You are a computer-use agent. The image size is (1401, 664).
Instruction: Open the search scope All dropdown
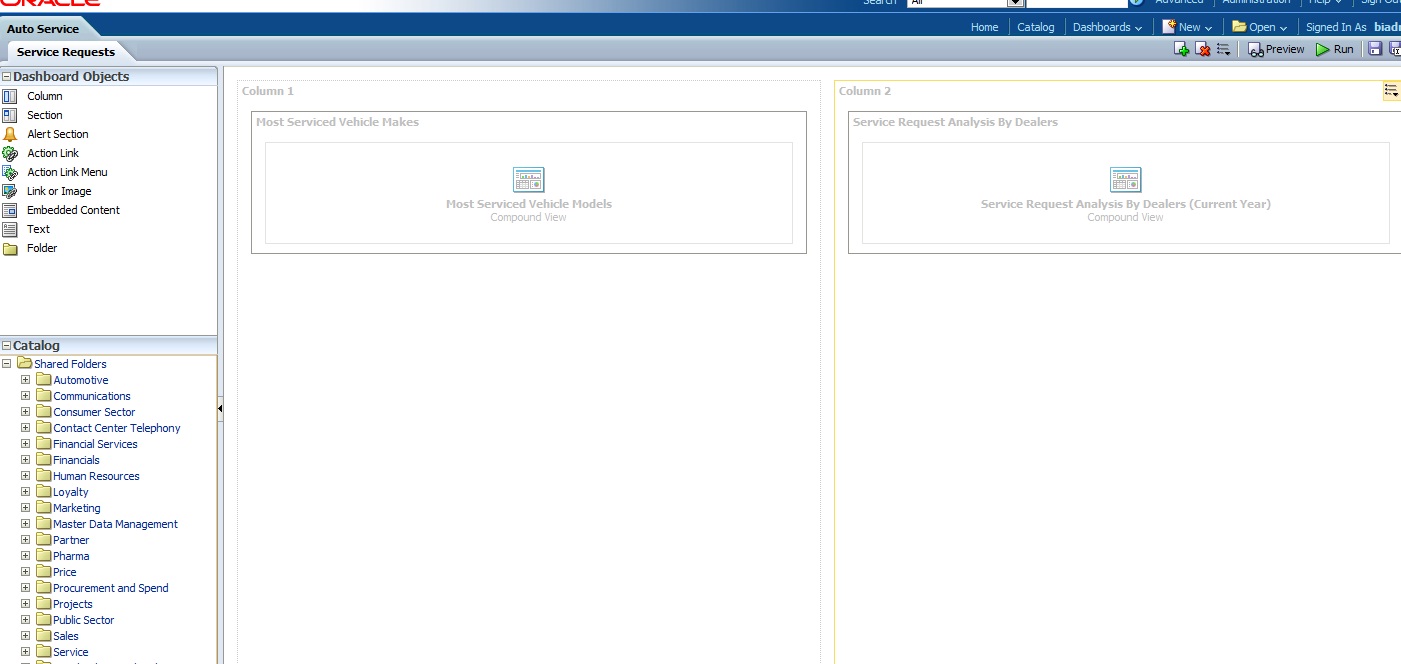pos(1016,3)
